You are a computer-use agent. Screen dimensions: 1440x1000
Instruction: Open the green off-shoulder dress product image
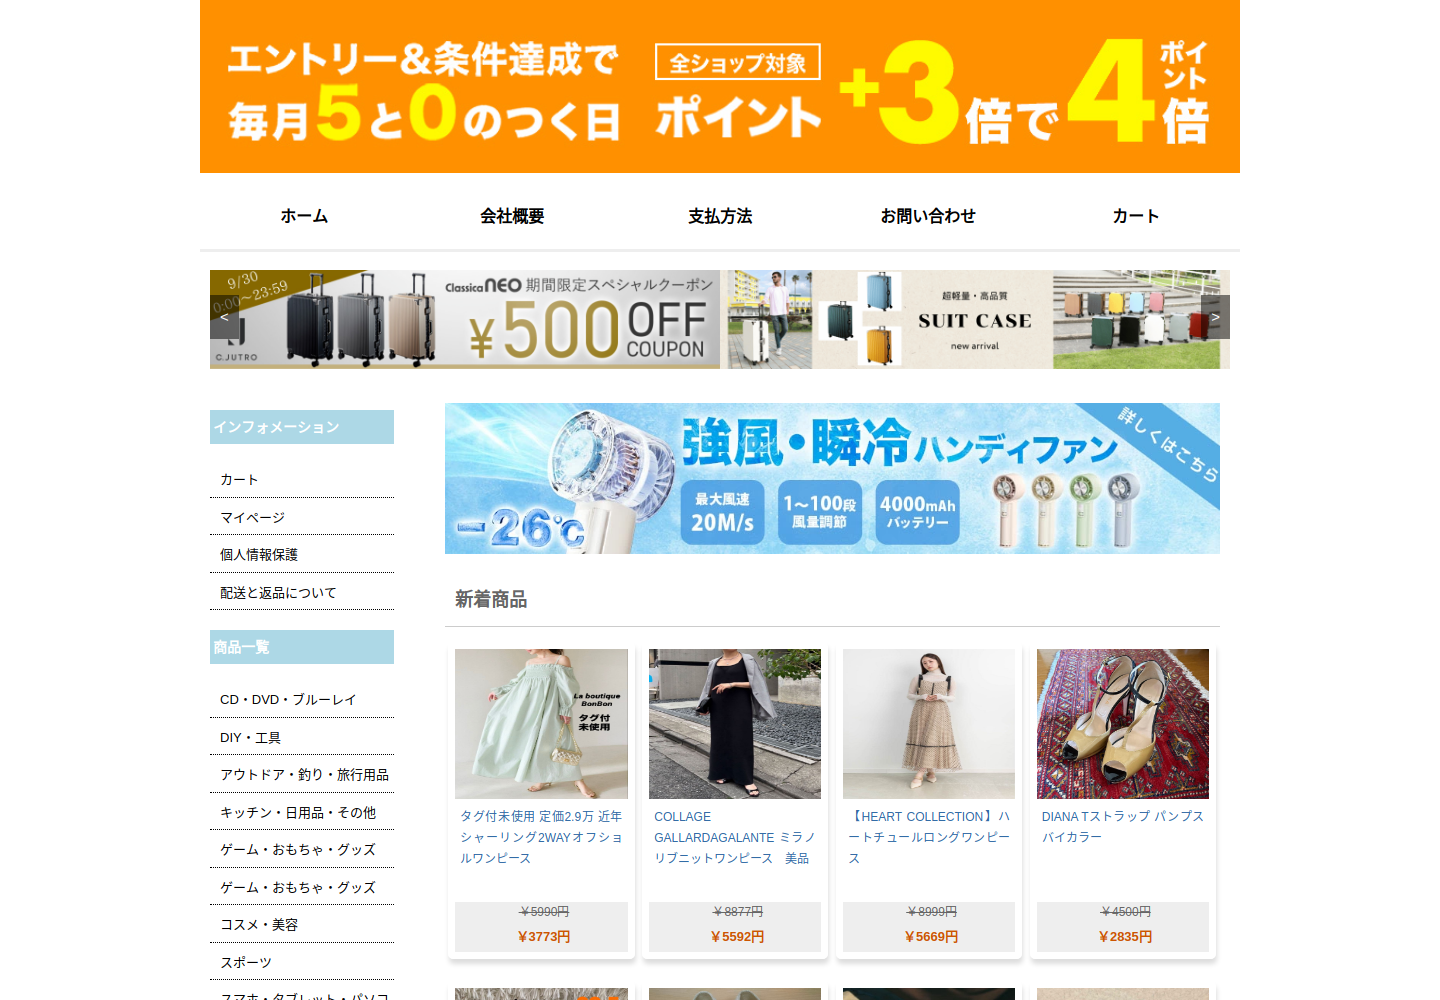tap(541, 724)
